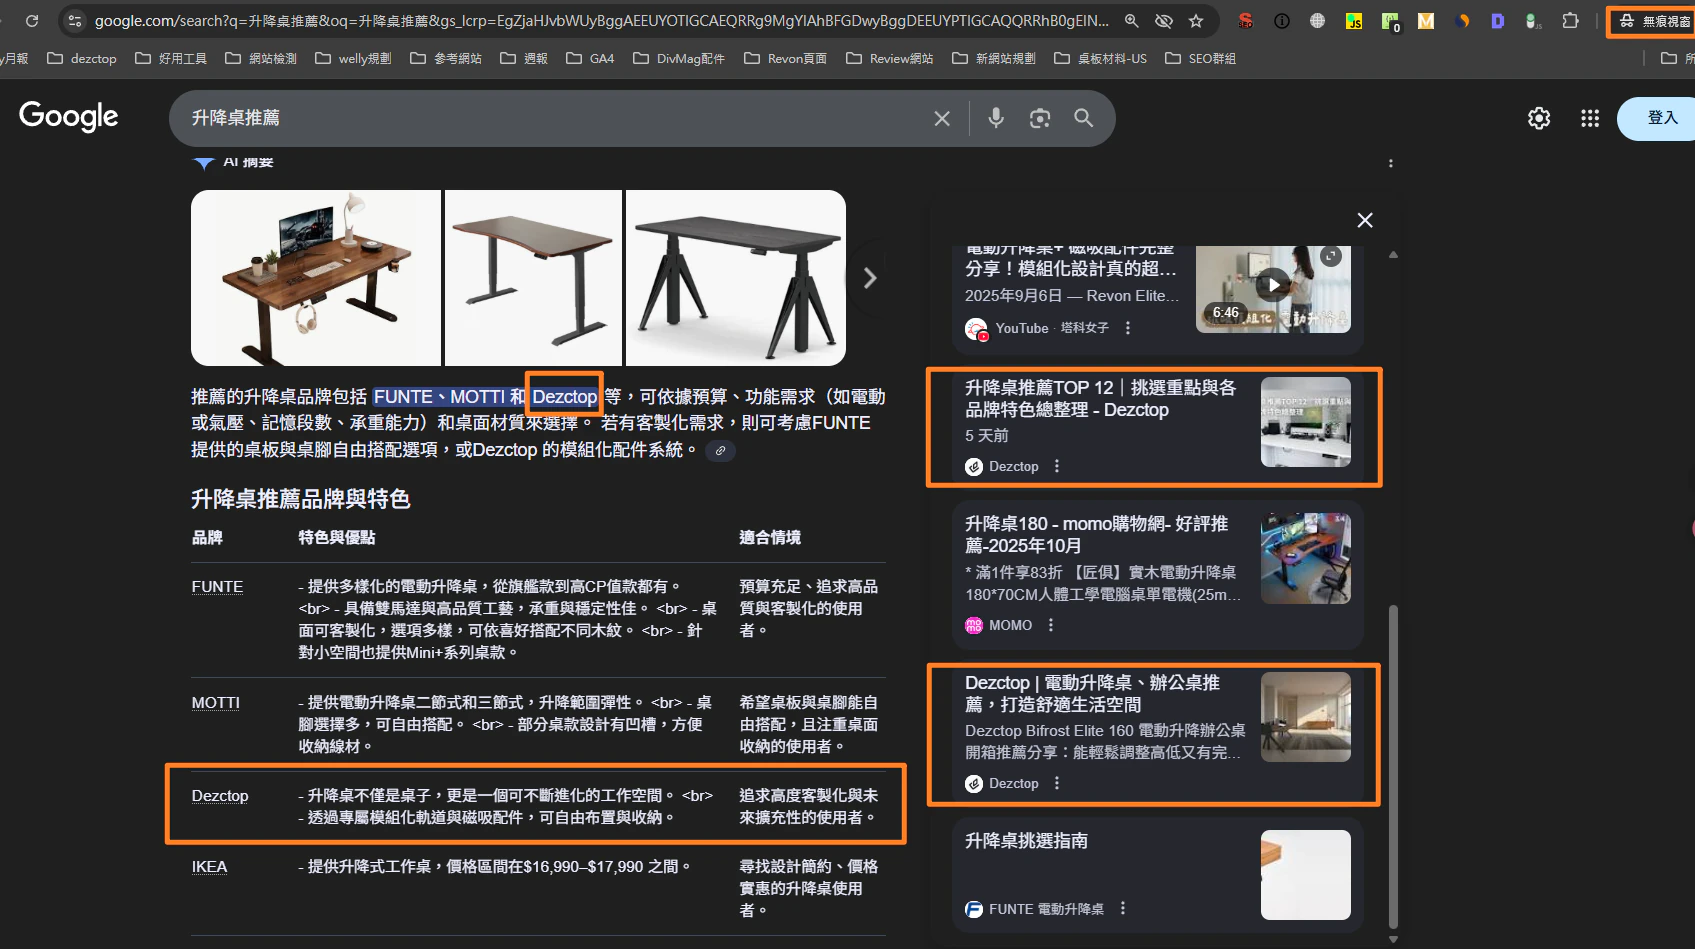This screenshot has width=1695, height=949.
Task: Open the SEO群組 bookmarks folder
Action: [x=1201, y=58]
